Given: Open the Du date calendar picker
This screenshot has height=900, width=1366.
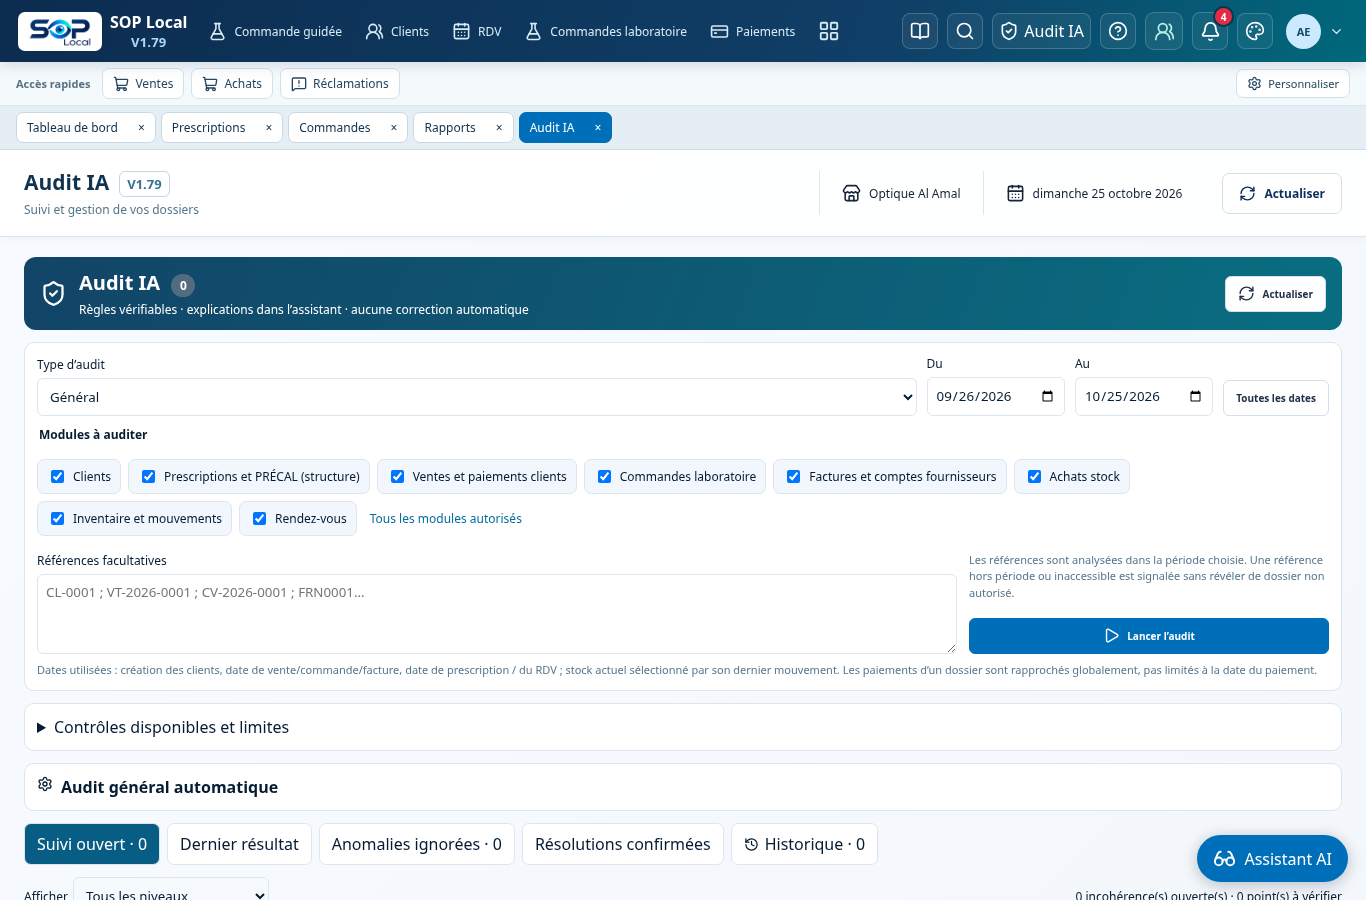Looking at the screenshot, I should (x=1047, y=397).
